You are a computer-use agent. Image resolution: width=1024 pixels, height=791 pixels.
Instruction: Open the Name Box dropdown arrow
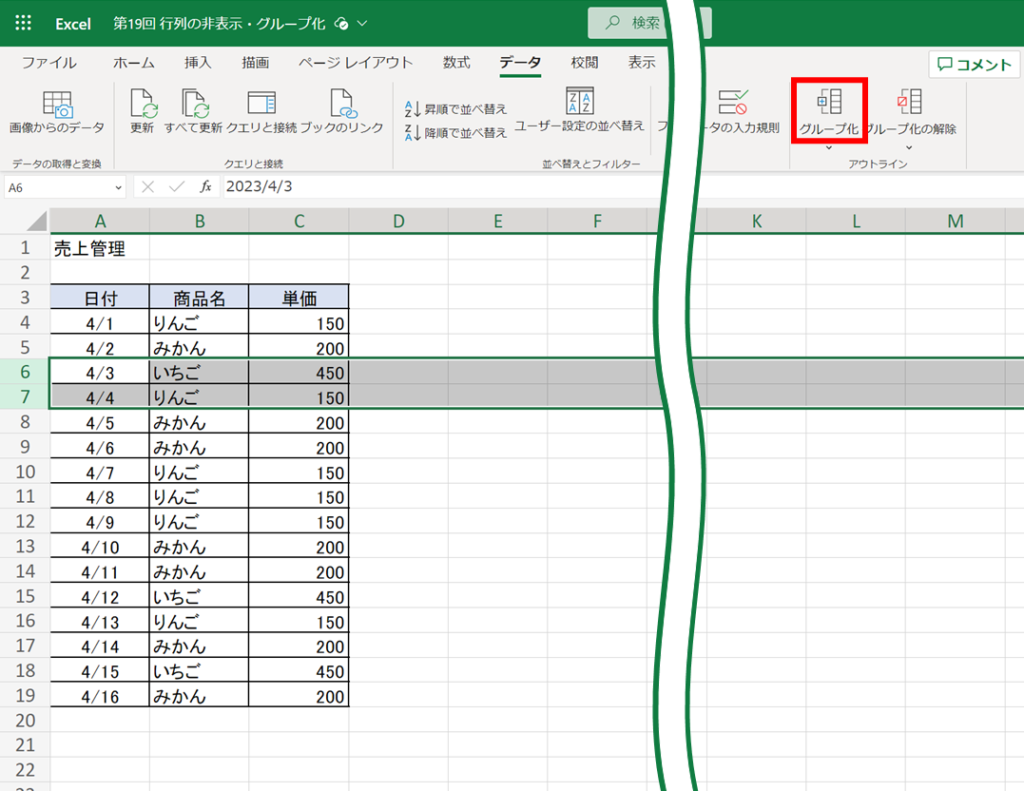[x=118, y=187]
